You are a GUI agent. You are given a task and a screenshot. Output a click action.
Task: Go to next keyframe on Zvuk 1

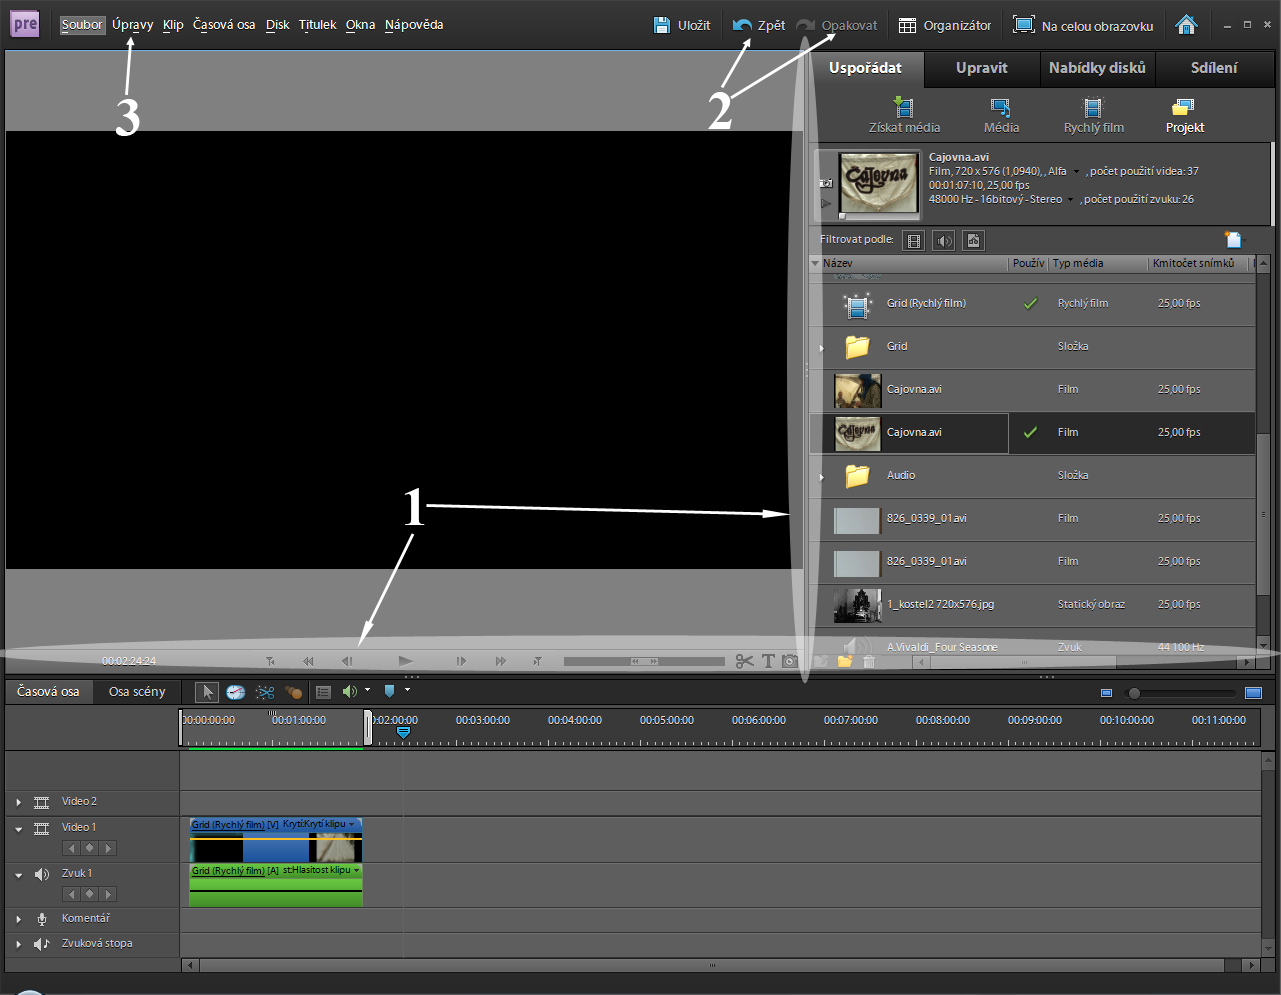[109, 894]
